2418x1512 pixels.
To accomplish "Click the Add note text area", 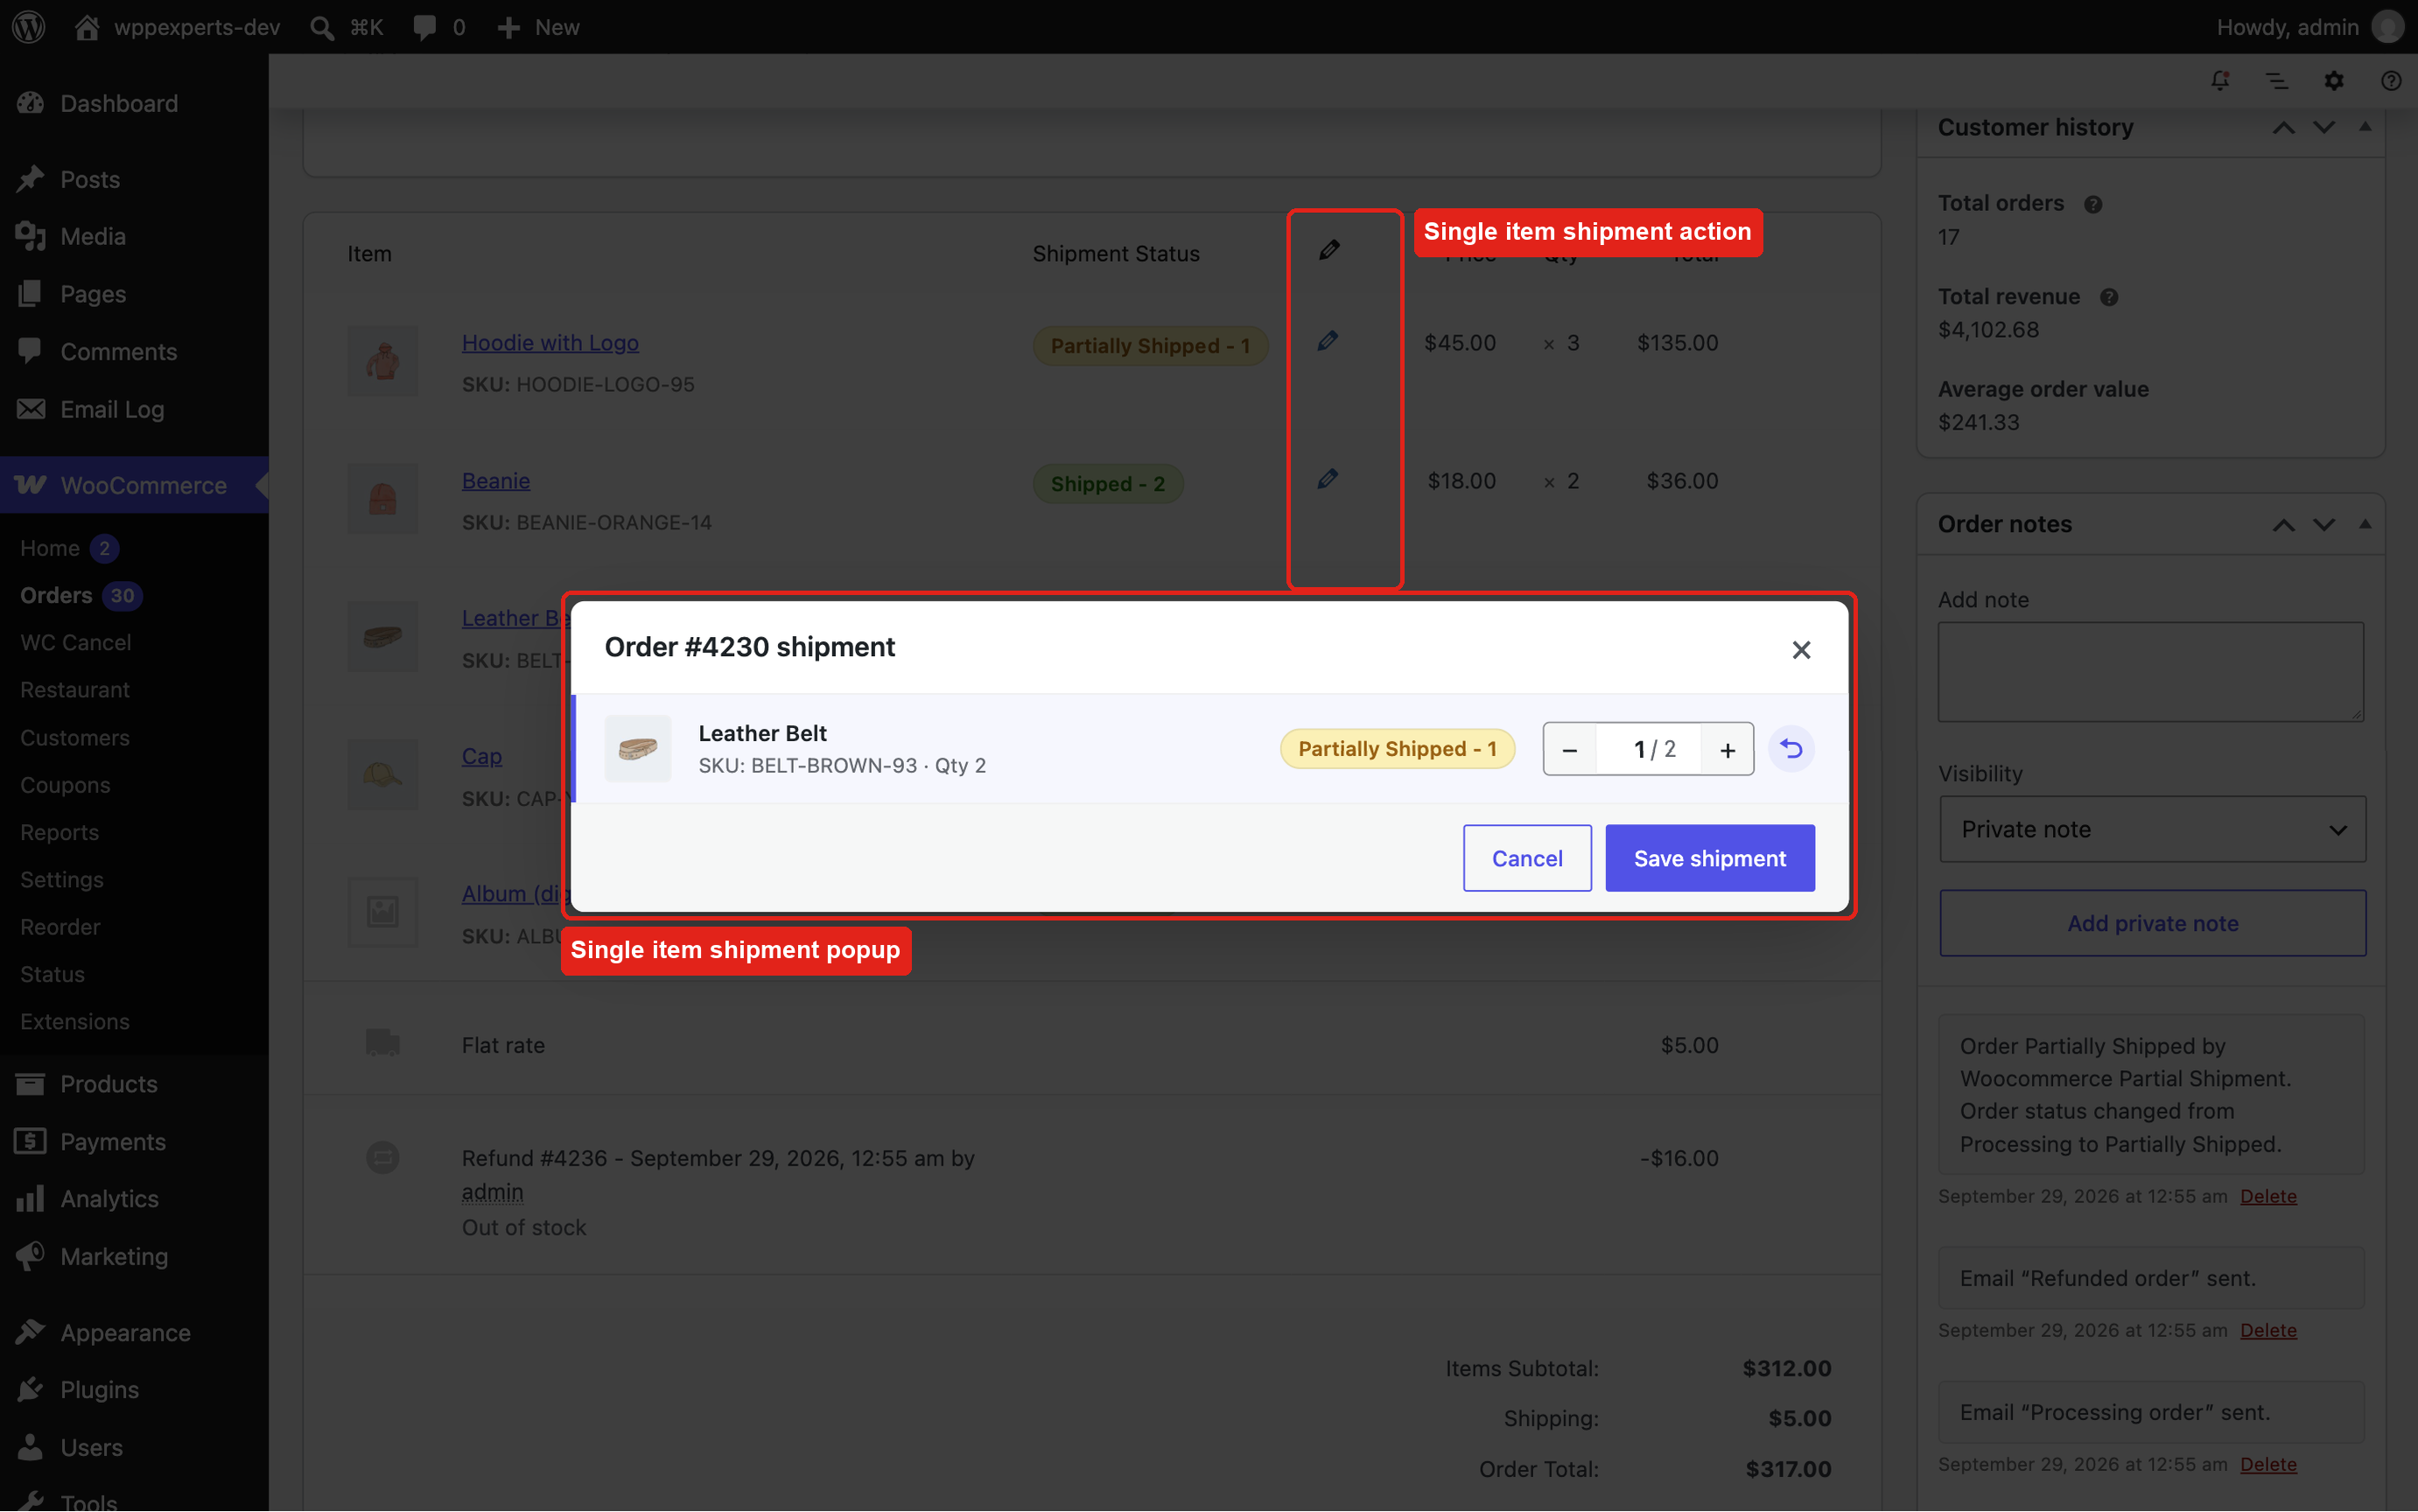I will 2151,672.
